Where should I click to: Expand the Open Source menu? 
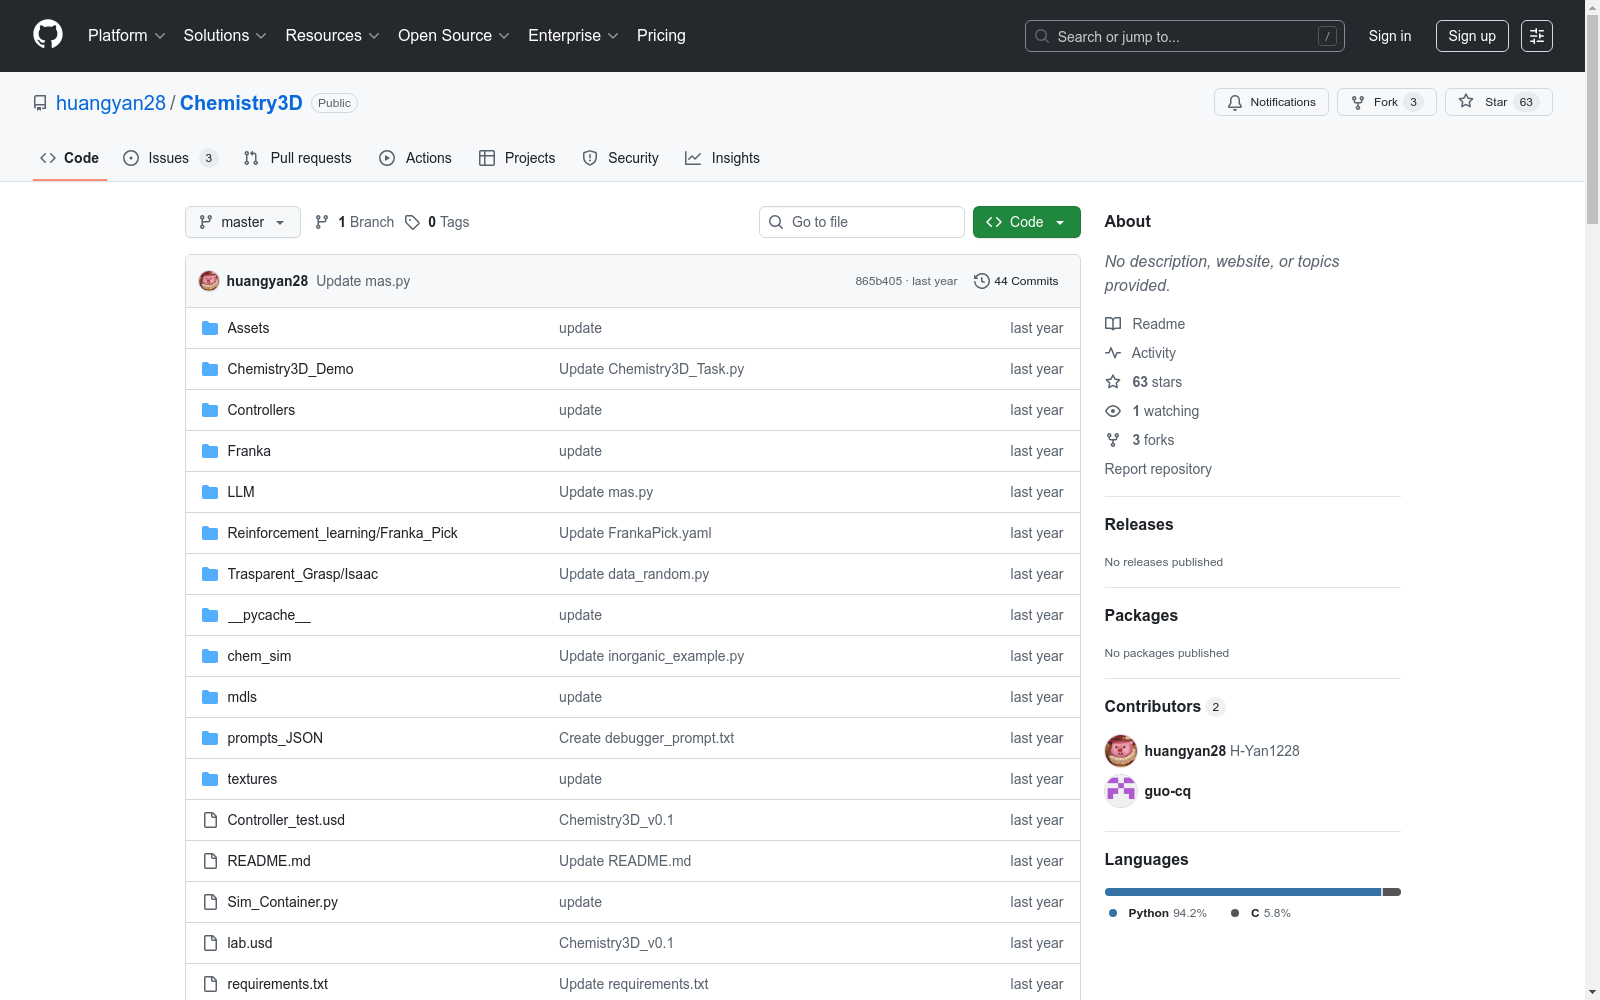454,36
